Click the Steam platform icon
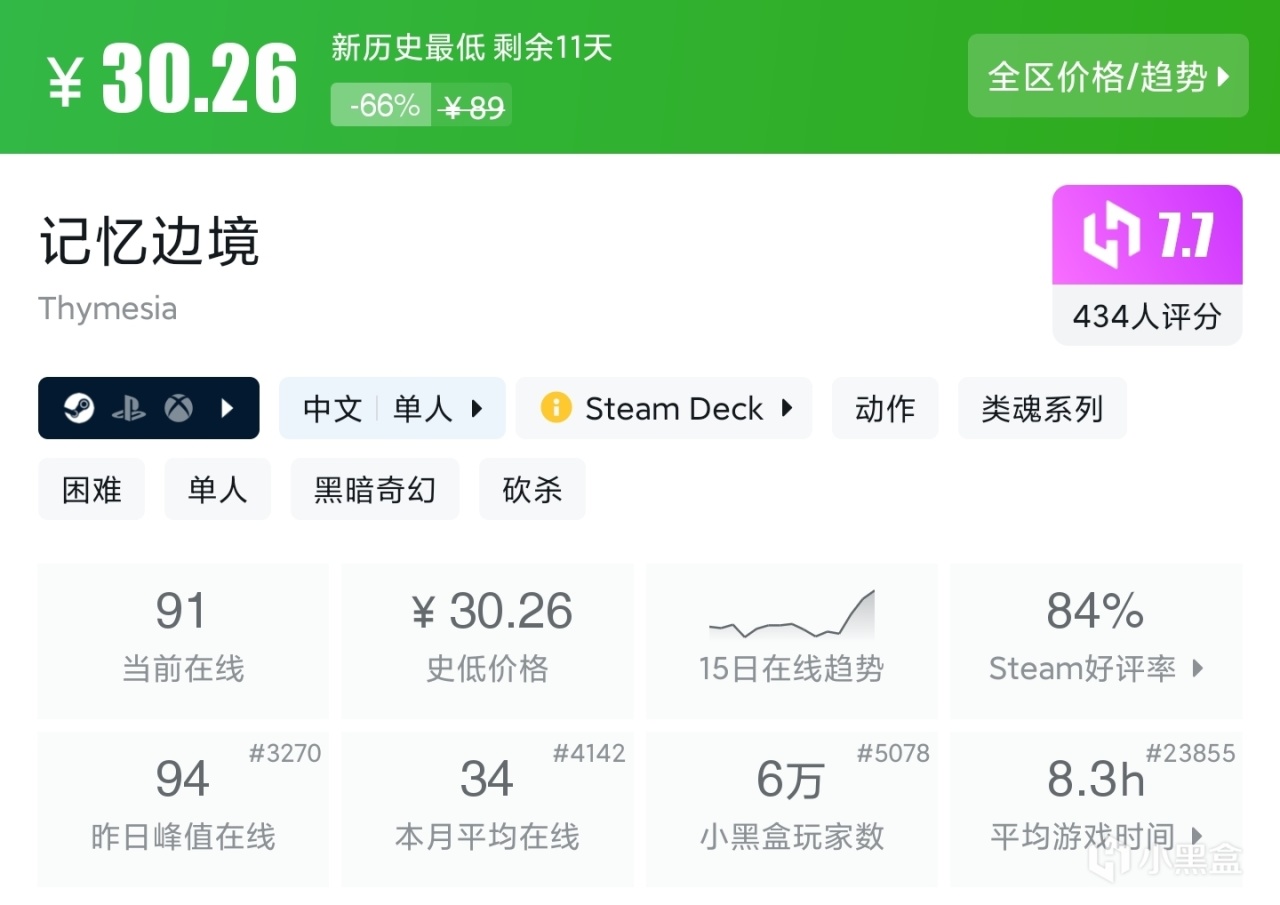 pos(79,408)
